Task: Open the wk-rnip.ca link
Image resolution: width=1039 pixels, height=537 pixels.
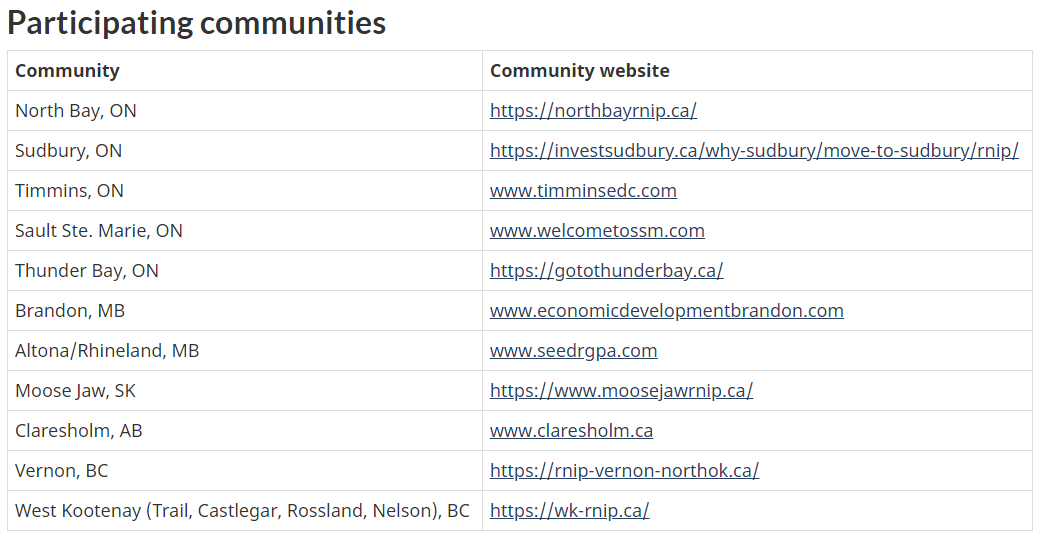Action: [x=569, y=511]
